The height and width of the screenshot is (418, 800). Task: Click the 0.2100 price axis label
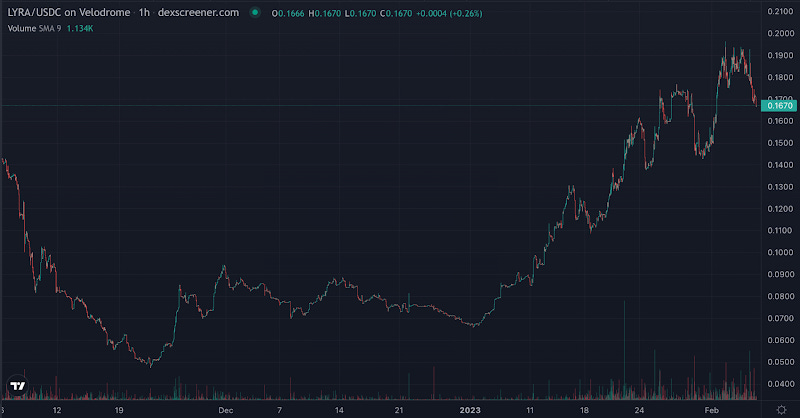[x=778, y=11]
